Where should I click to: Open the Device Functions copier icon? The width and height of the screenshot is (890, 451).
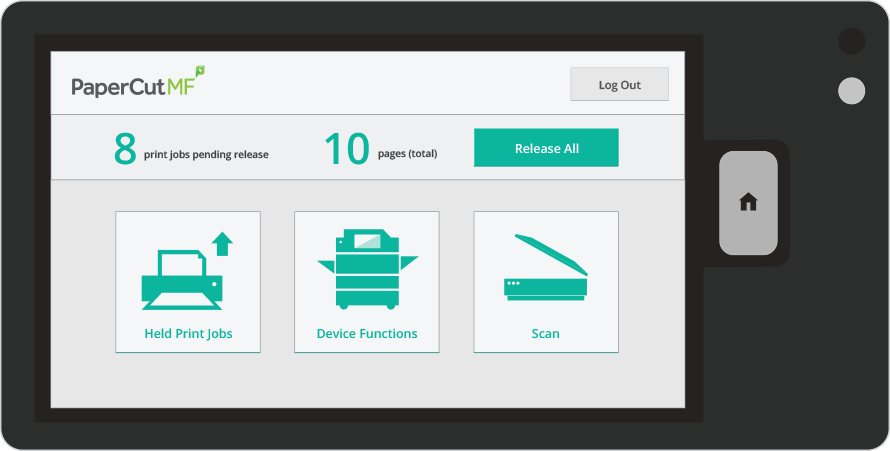click(x=366, y=269)
